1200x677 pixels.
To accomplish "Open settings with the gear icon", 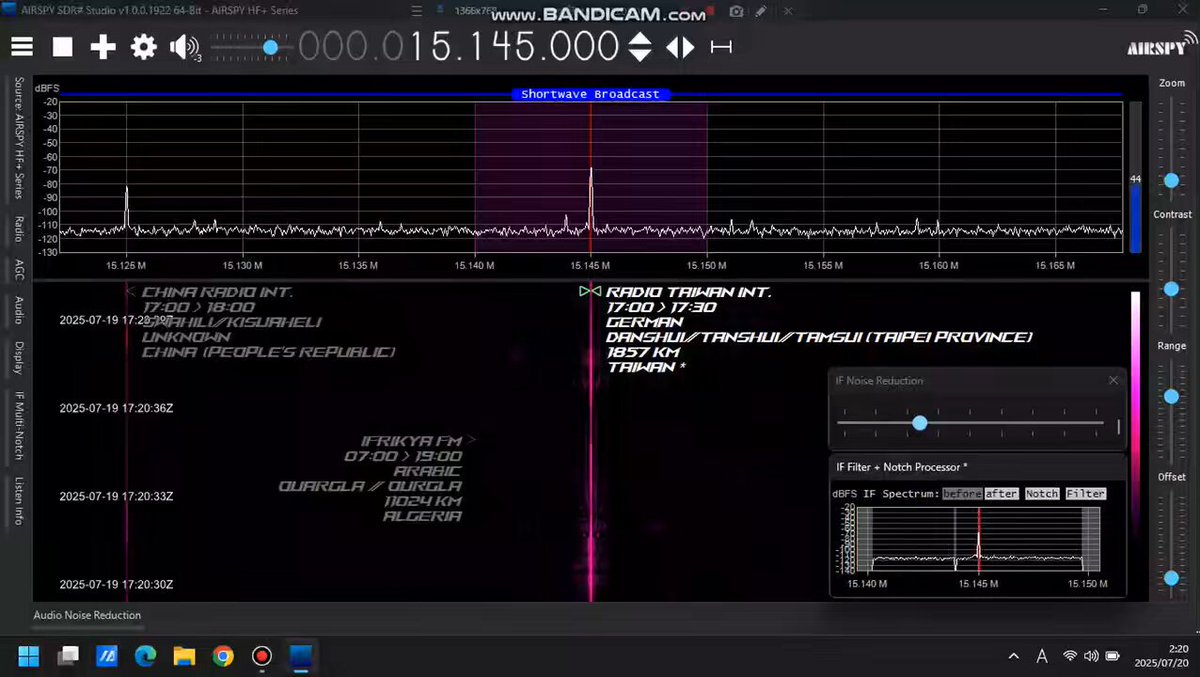I will coord(144,47).
